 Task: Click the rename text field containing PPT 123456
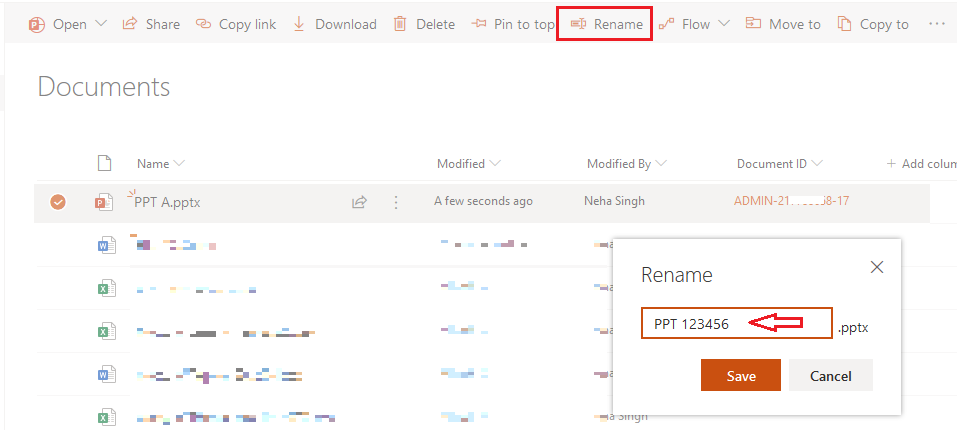pos(737,323)
